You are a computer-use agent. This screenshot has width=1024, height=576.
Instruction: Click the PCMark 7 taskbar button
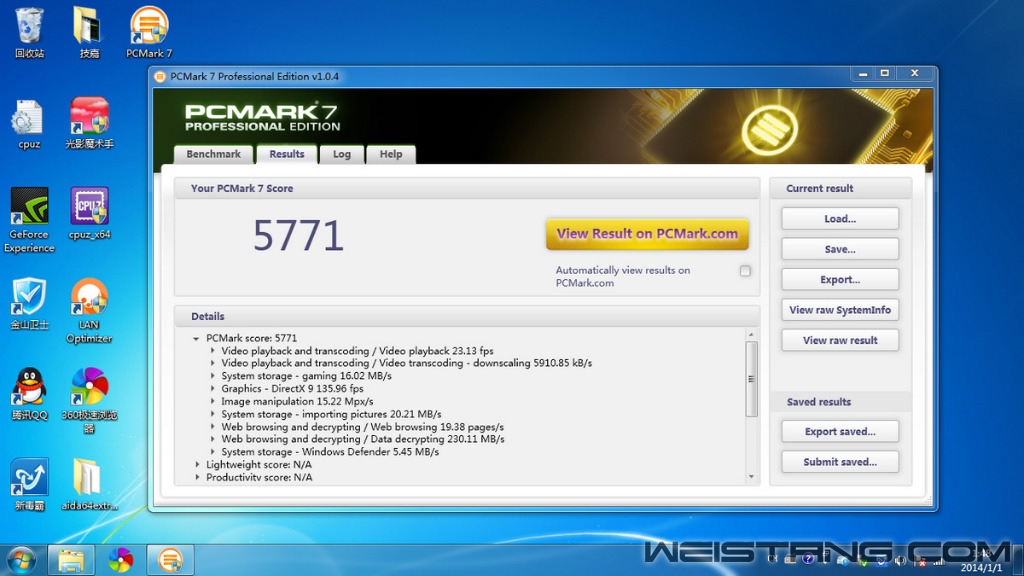tap(170, 560)
